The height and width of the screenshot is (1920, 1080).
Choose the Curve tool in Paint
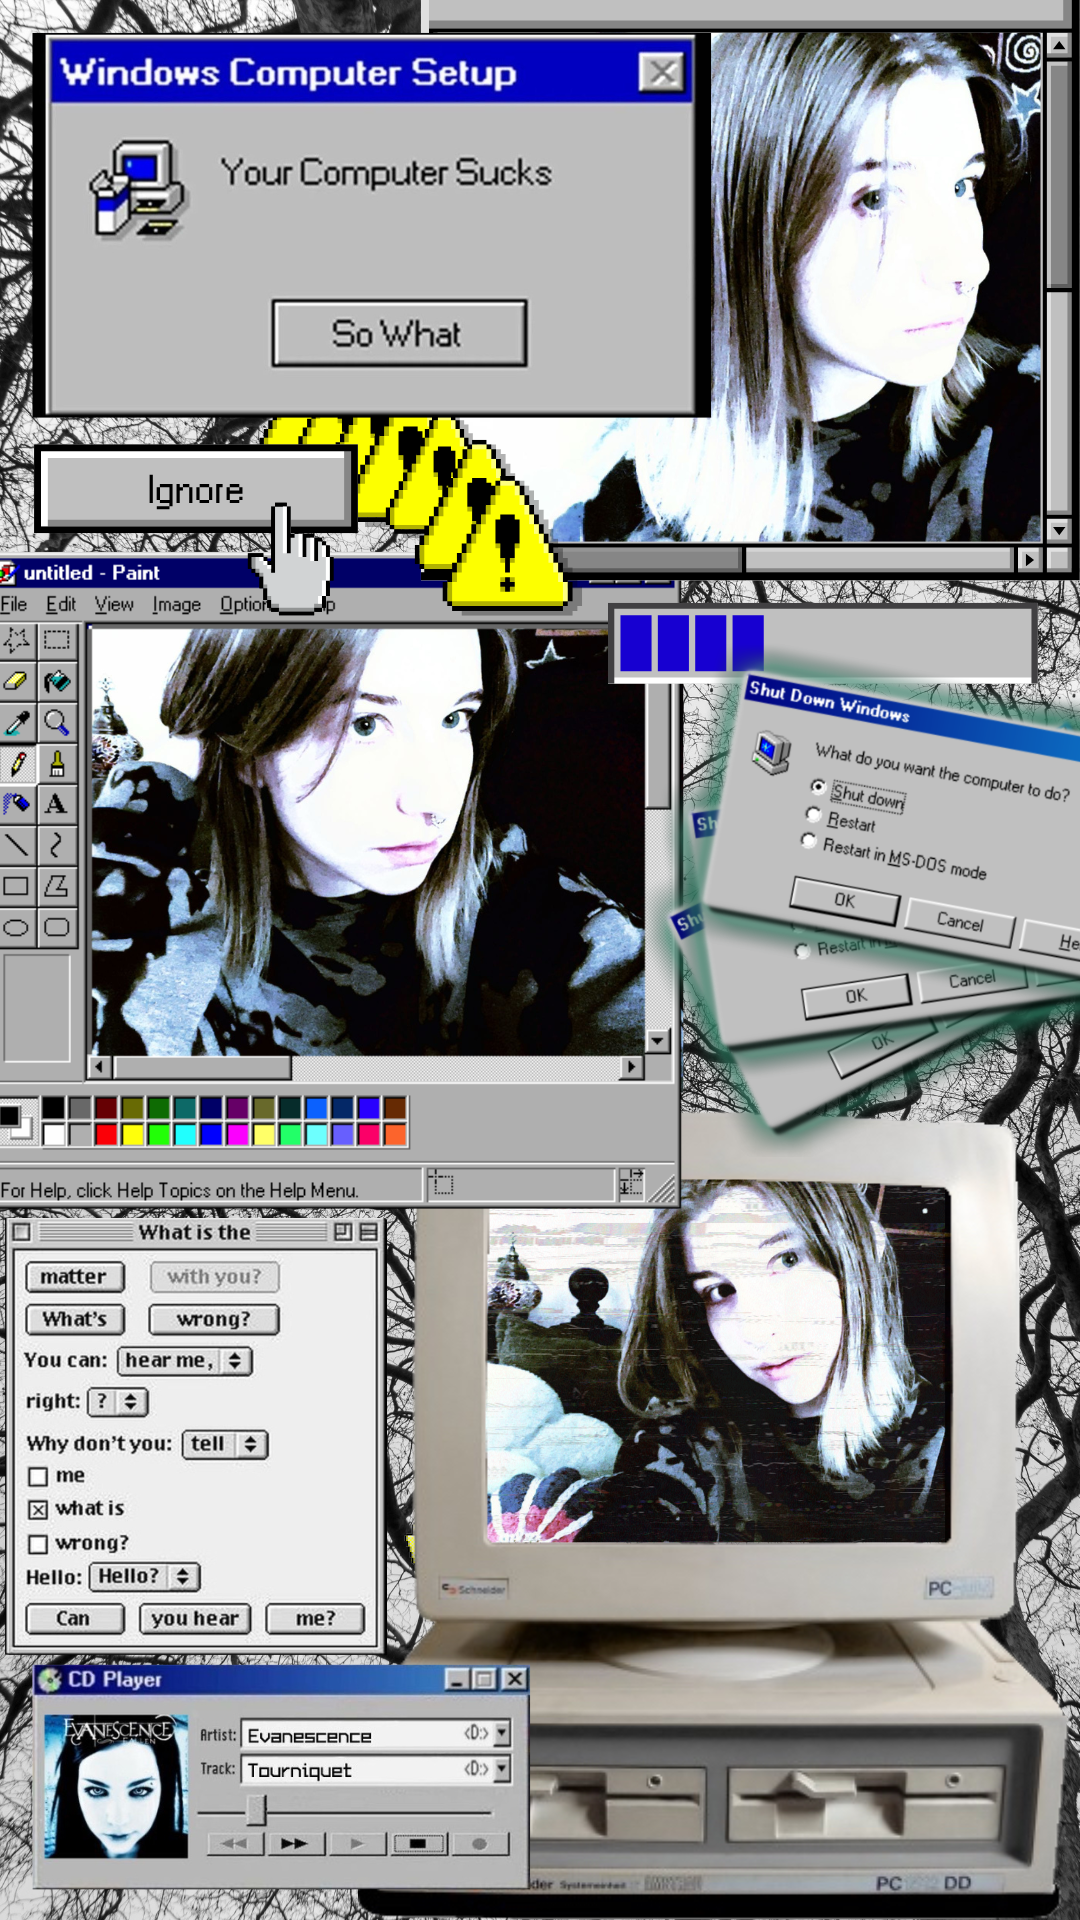pyautogui.click(x=57, y=845)
